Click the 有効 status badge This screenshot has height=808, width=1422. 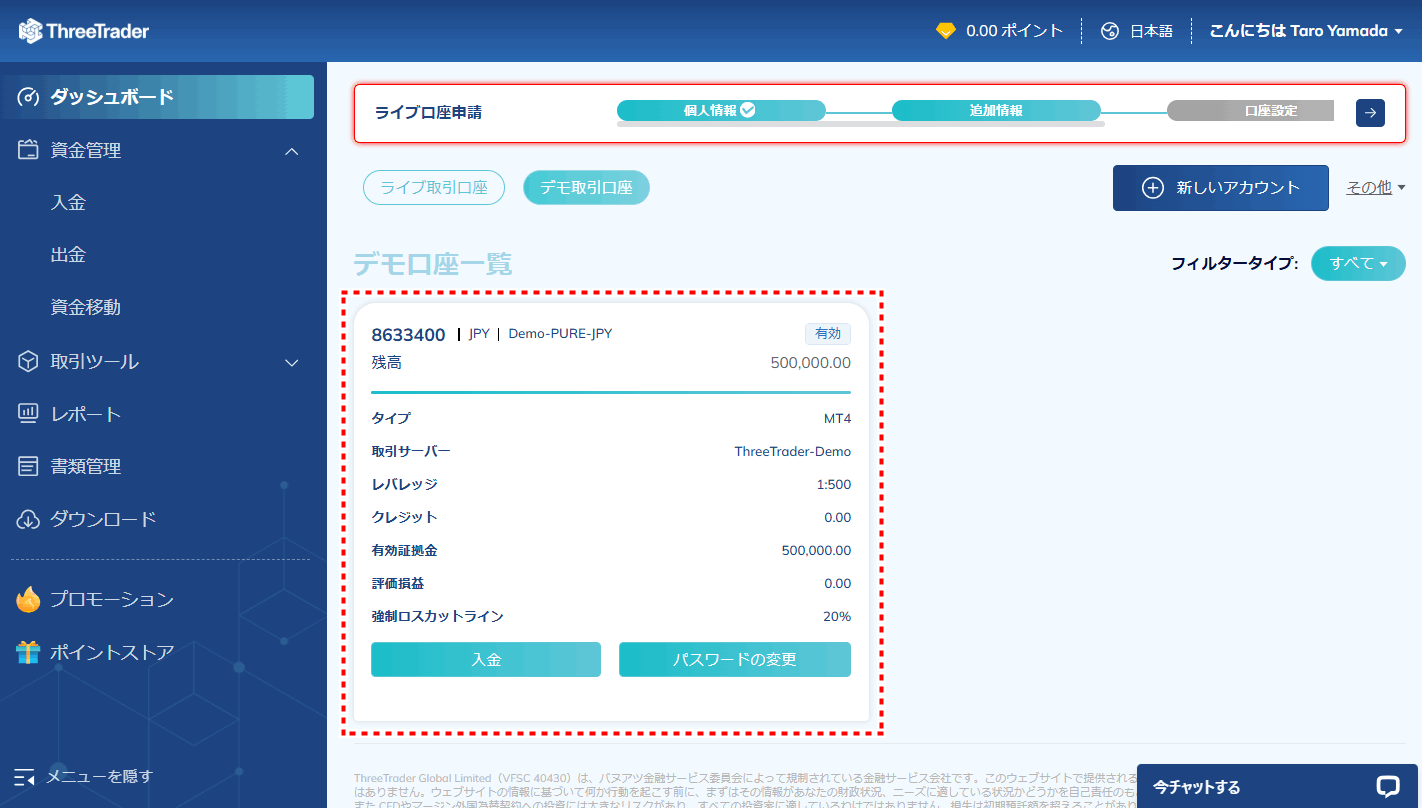[828, 334]
